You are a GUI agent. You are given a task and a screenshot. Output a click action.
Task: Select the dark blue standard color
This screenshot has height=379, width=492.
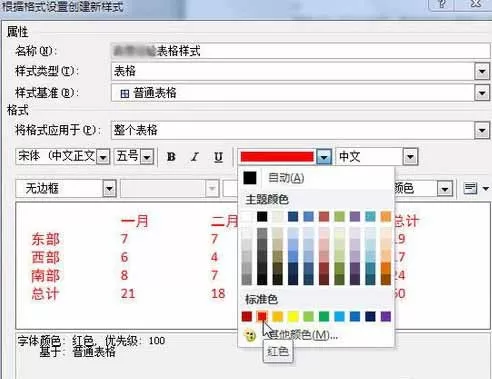point(370,316)
